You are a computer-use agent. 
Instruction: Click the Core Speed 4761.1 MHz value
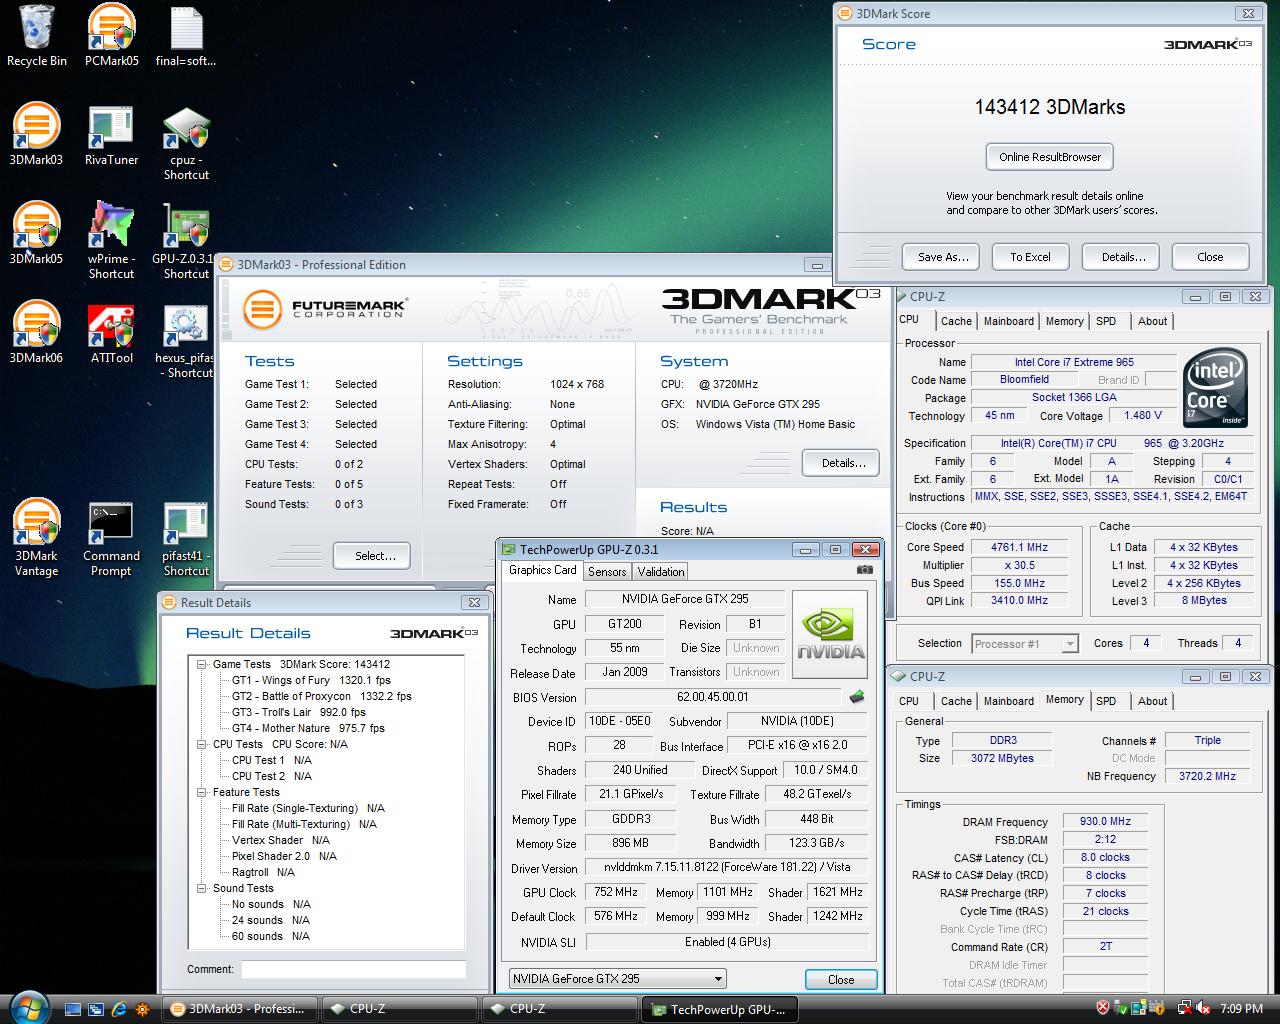tap(1019, 547)
